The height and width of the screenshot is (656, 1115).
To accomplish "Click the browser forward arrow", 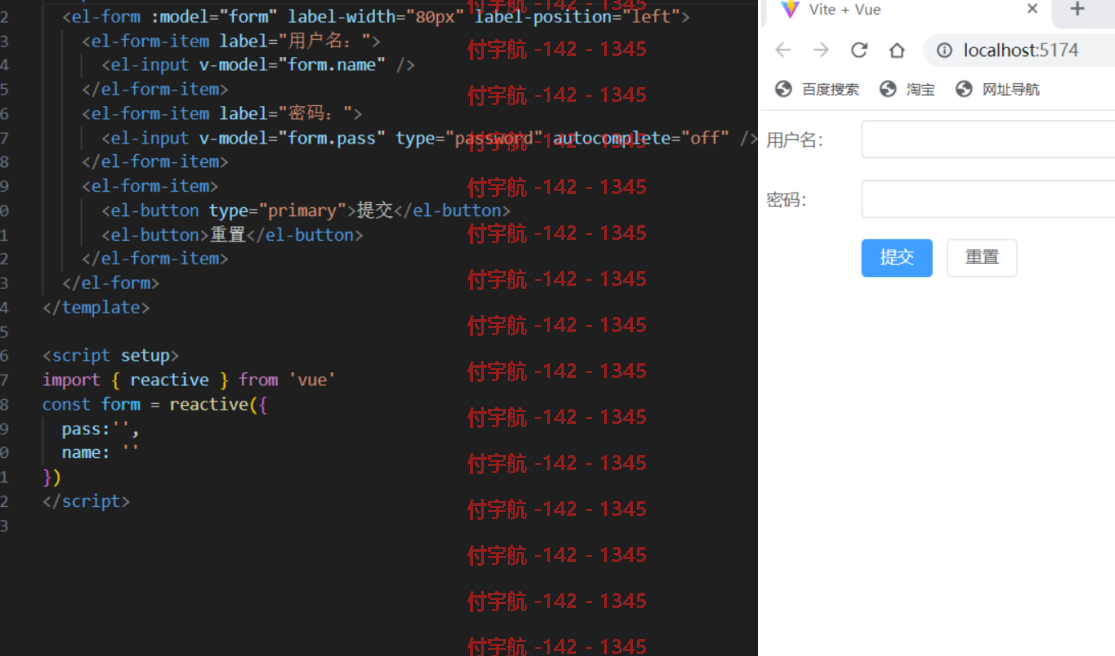I will (x=821, y=50).
